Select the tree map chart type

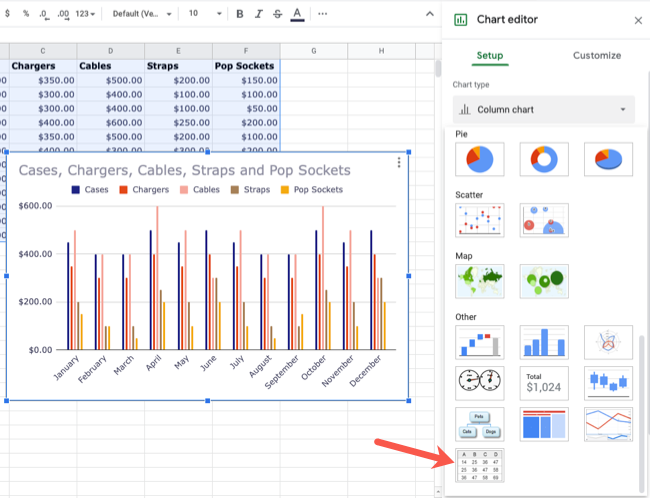pyautogui.click(x=544, y=423)
